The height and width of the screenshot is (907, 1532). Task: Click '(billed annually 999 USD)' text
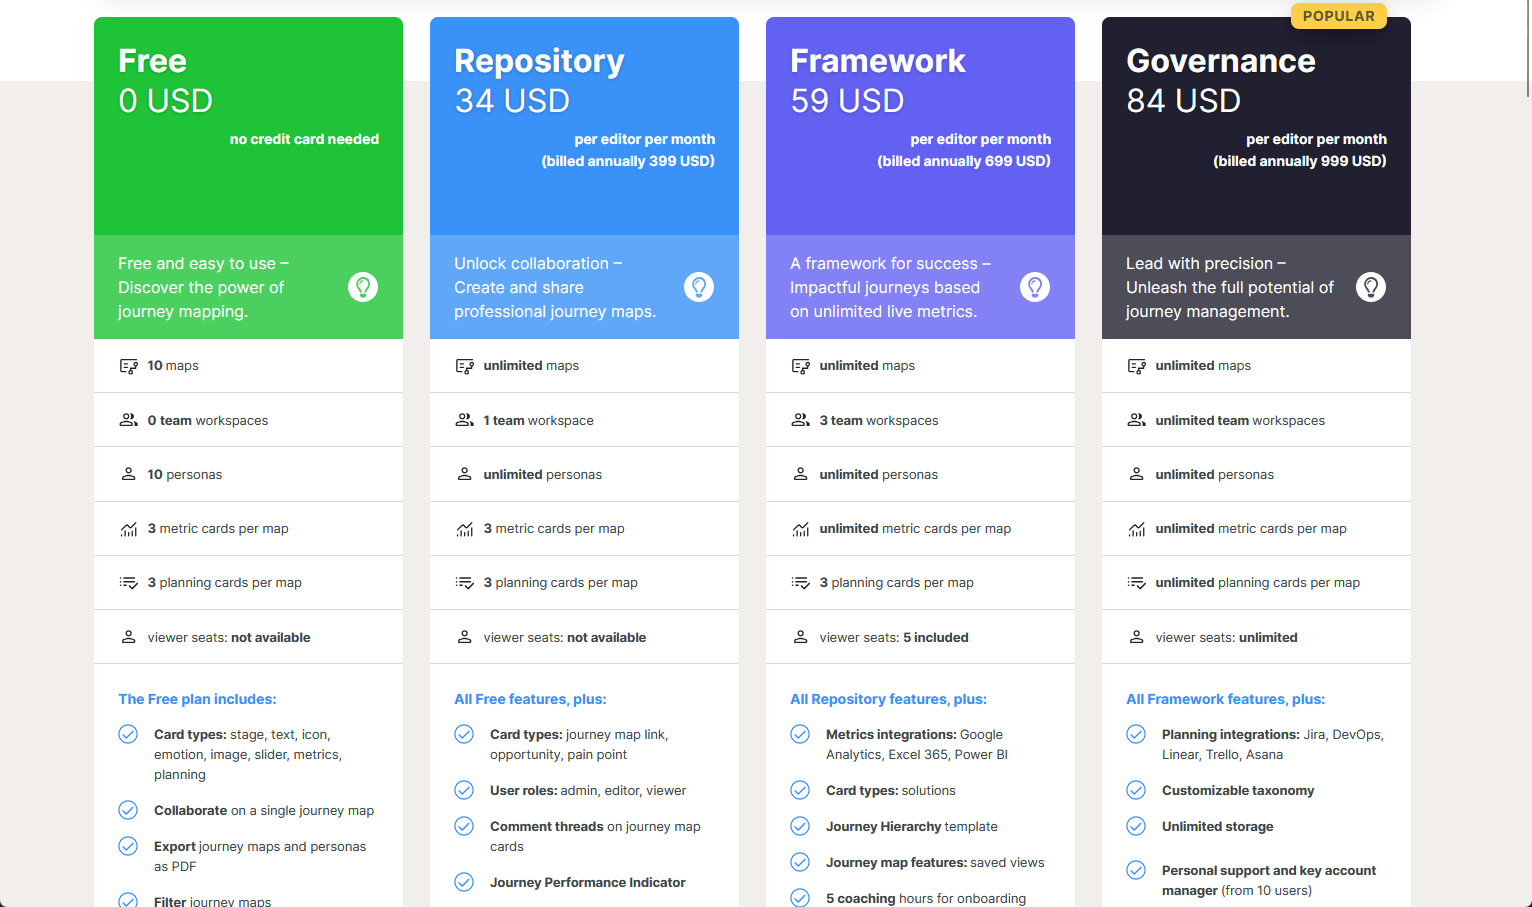(1300, 161)
